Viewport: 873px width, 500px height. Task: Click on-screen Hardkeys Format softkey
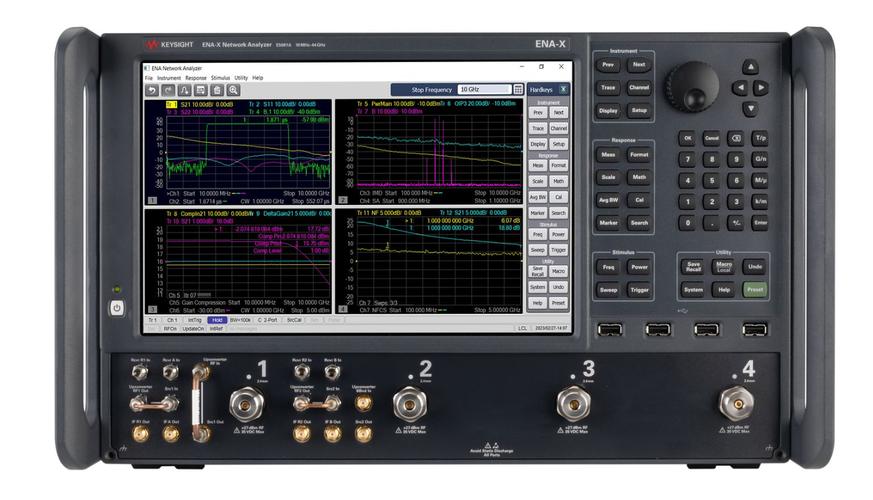558,165
